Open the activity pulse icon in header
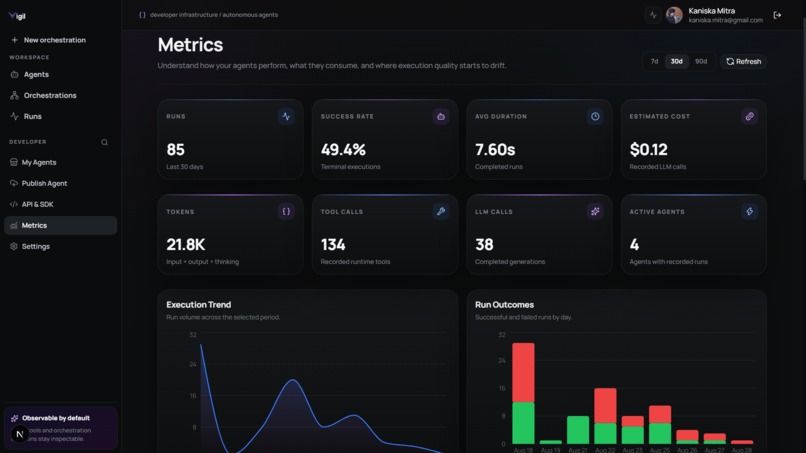Image resolution: width=806 pixels, height=453 pixels. pos(653,15)
